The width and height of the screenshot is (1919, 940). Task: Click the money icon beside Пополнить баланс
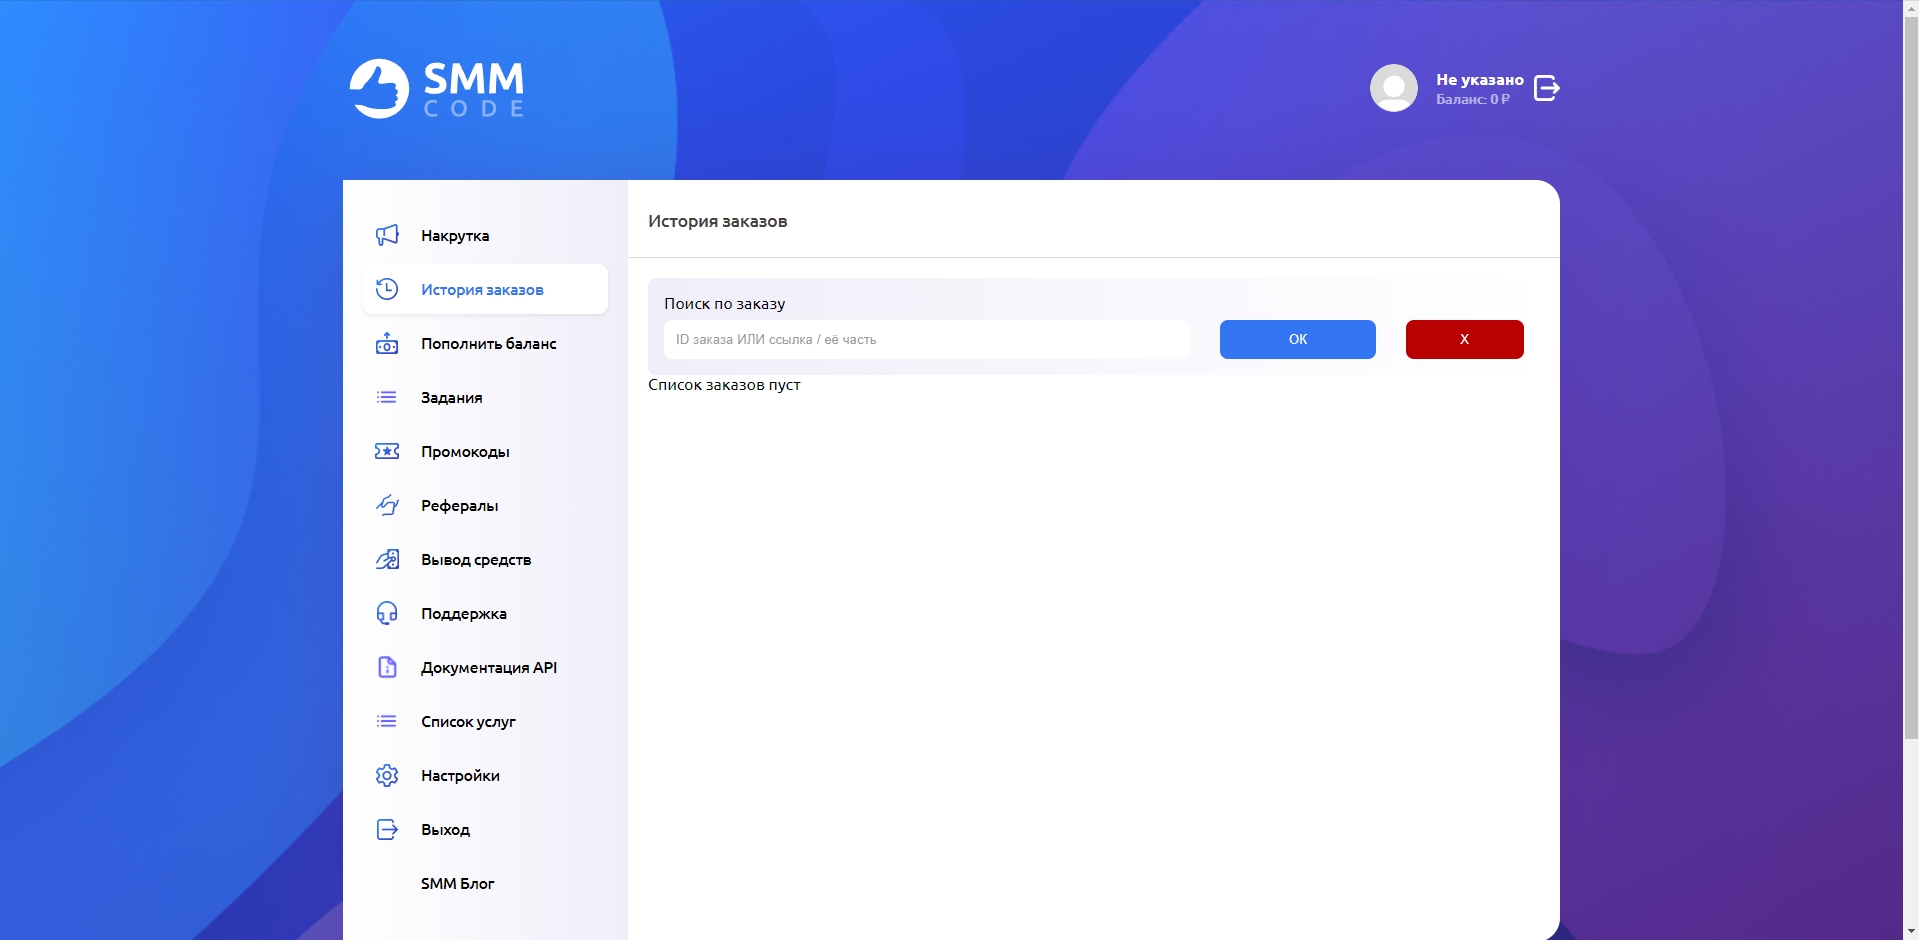[387, 343]
